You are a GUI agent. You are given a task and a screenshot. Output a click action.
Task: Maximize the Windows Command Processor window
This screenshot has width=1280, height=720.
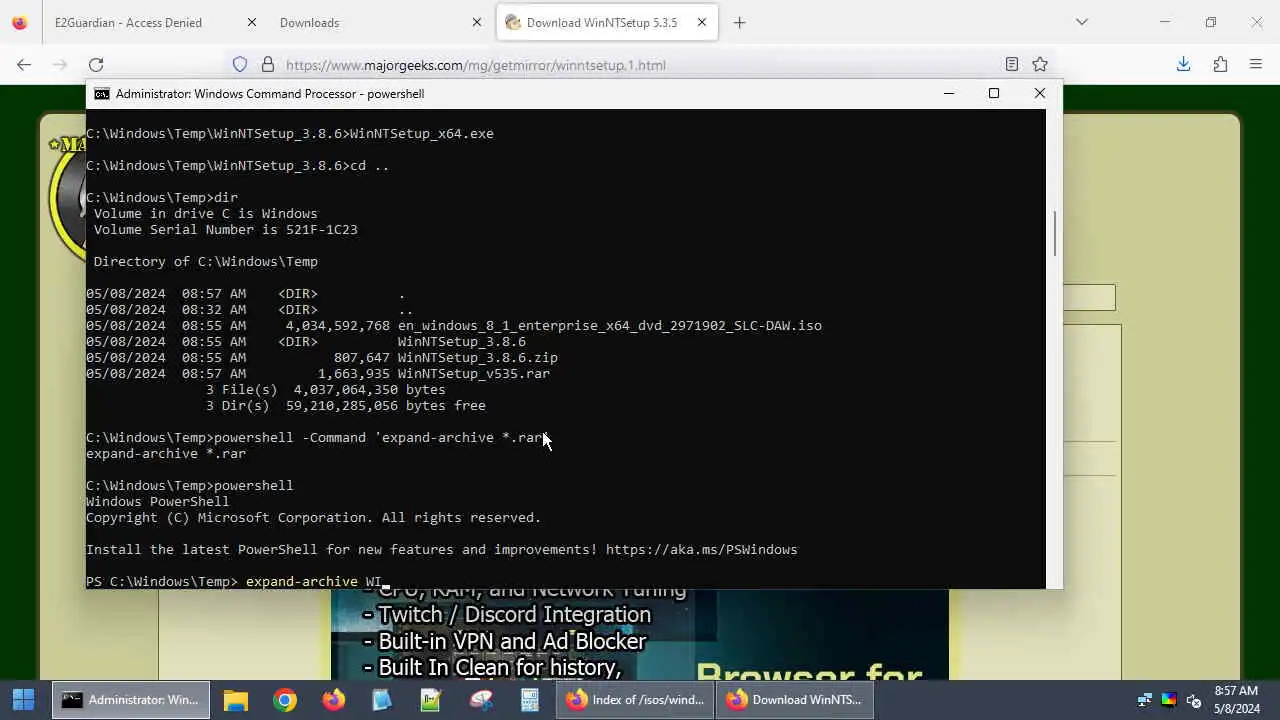point(994,93)
